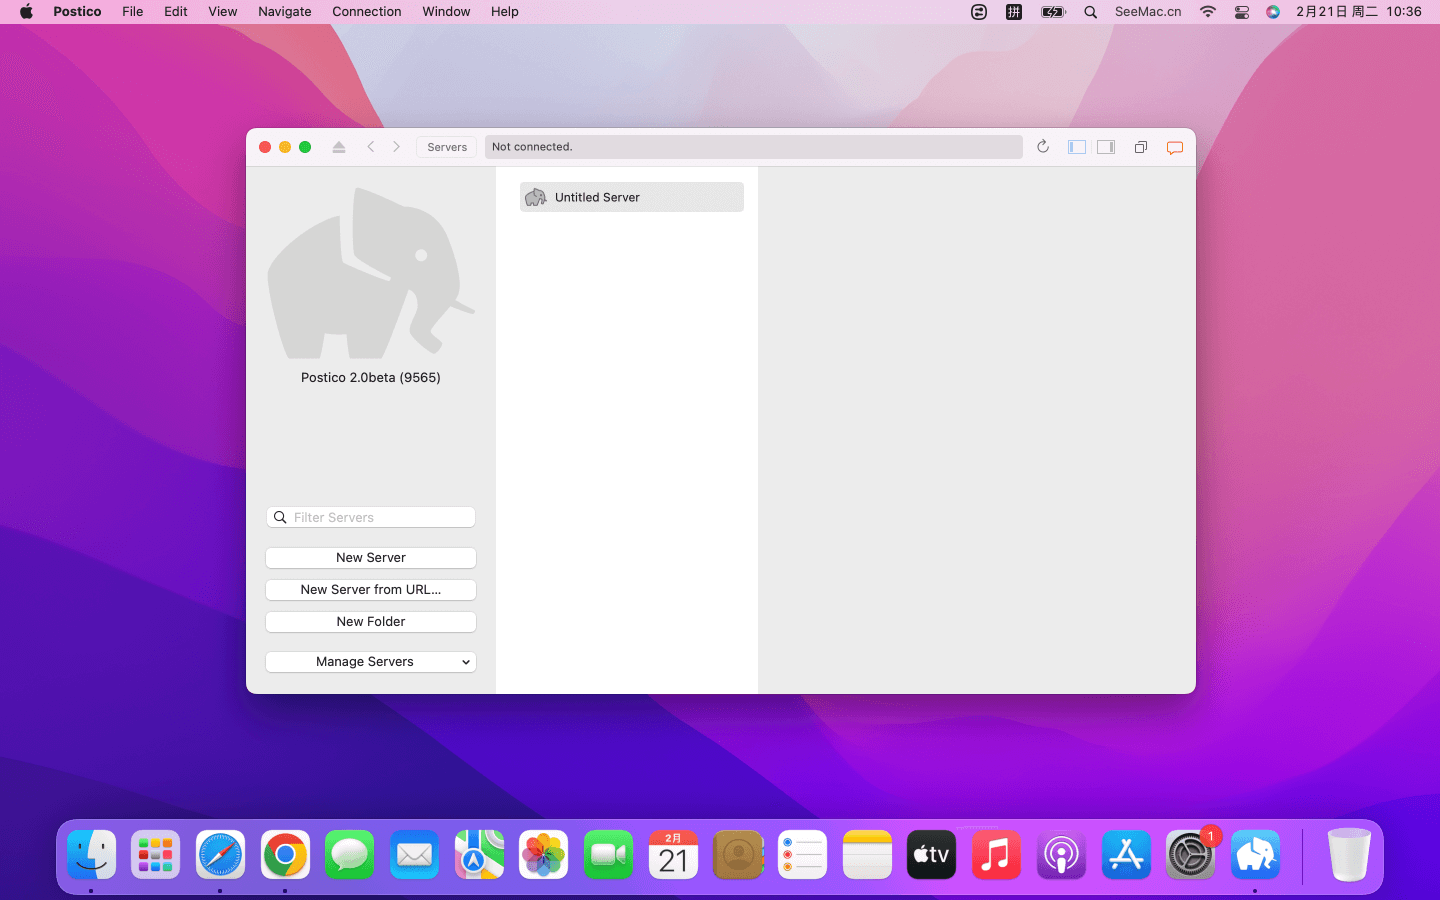Click the New Server button
The width and height of the screenshot is (1440, 900).
click(371, 558)
